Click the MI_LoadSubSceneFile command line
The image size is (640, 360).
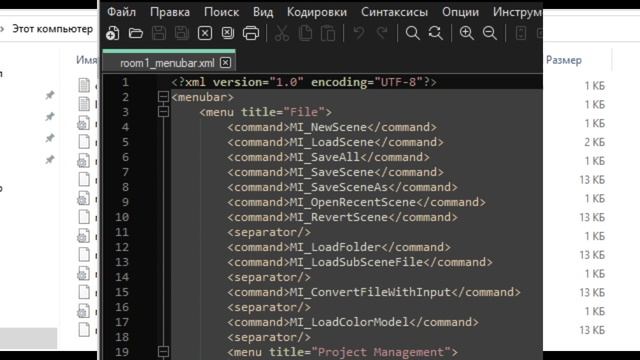coord(360,262)
